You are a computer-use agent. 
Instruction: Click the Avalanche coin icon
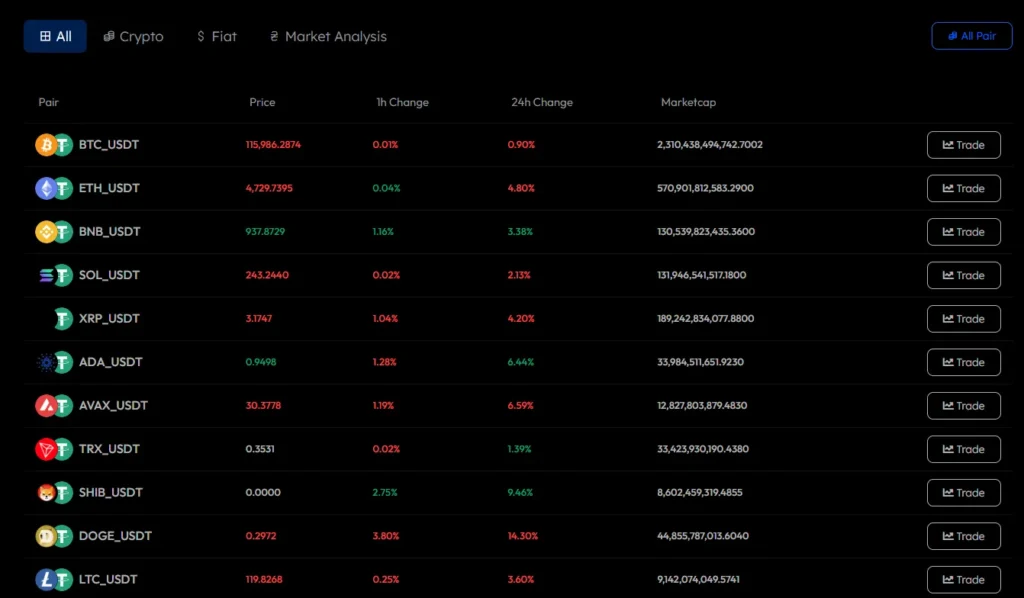pos(46,406)
